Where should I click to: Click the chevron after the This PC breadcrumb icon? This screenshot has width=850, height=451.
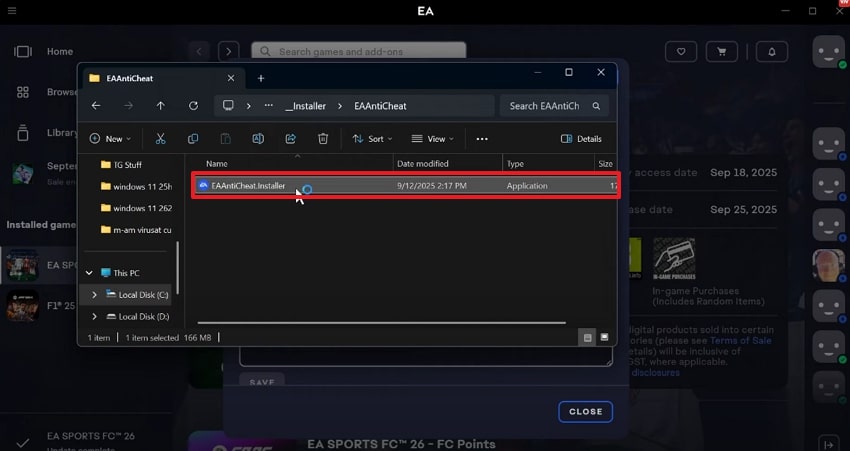(x=248, y=106)
